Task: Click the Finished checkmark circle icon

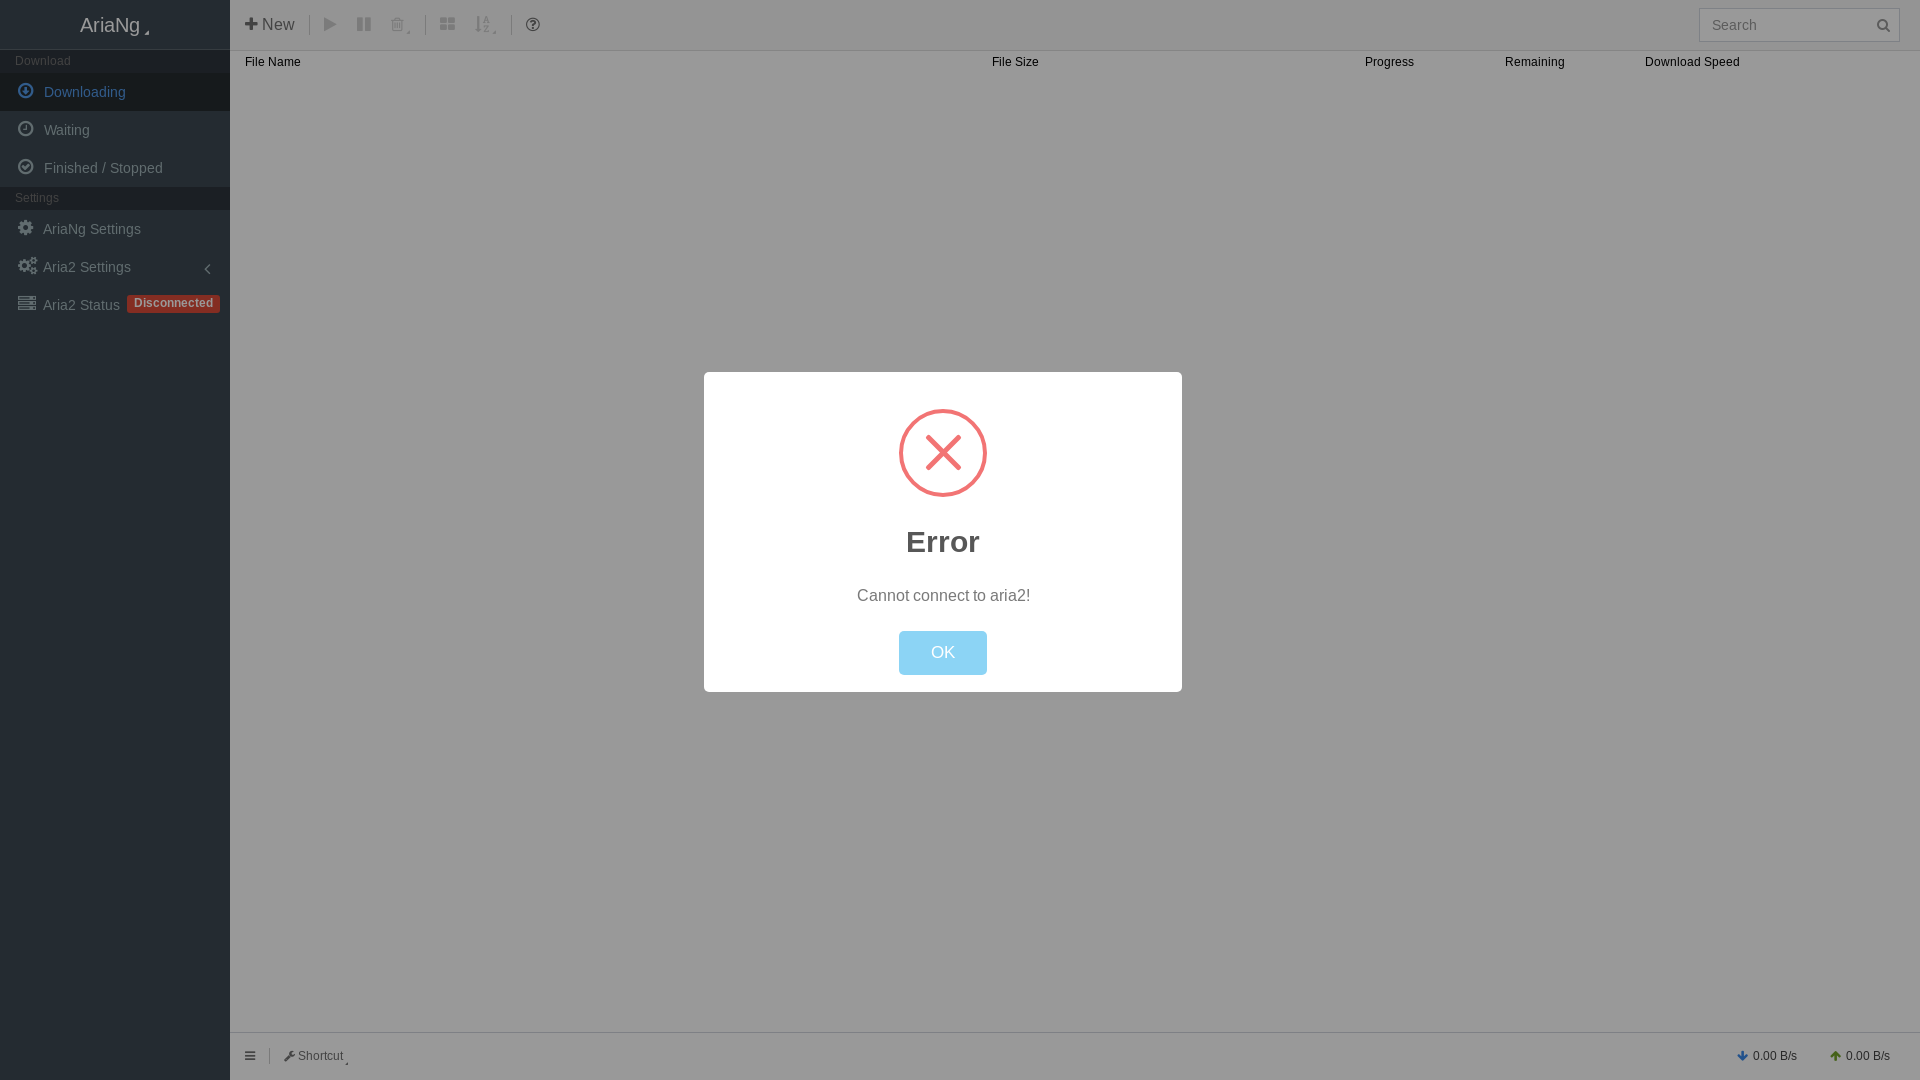Action: tap(26, 167)
